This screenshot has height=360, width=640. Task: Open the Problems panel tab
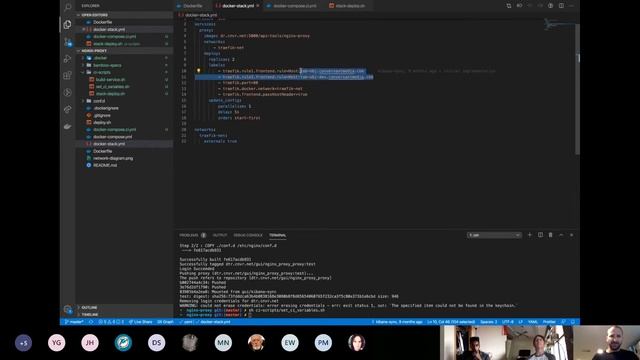(193, 235)
